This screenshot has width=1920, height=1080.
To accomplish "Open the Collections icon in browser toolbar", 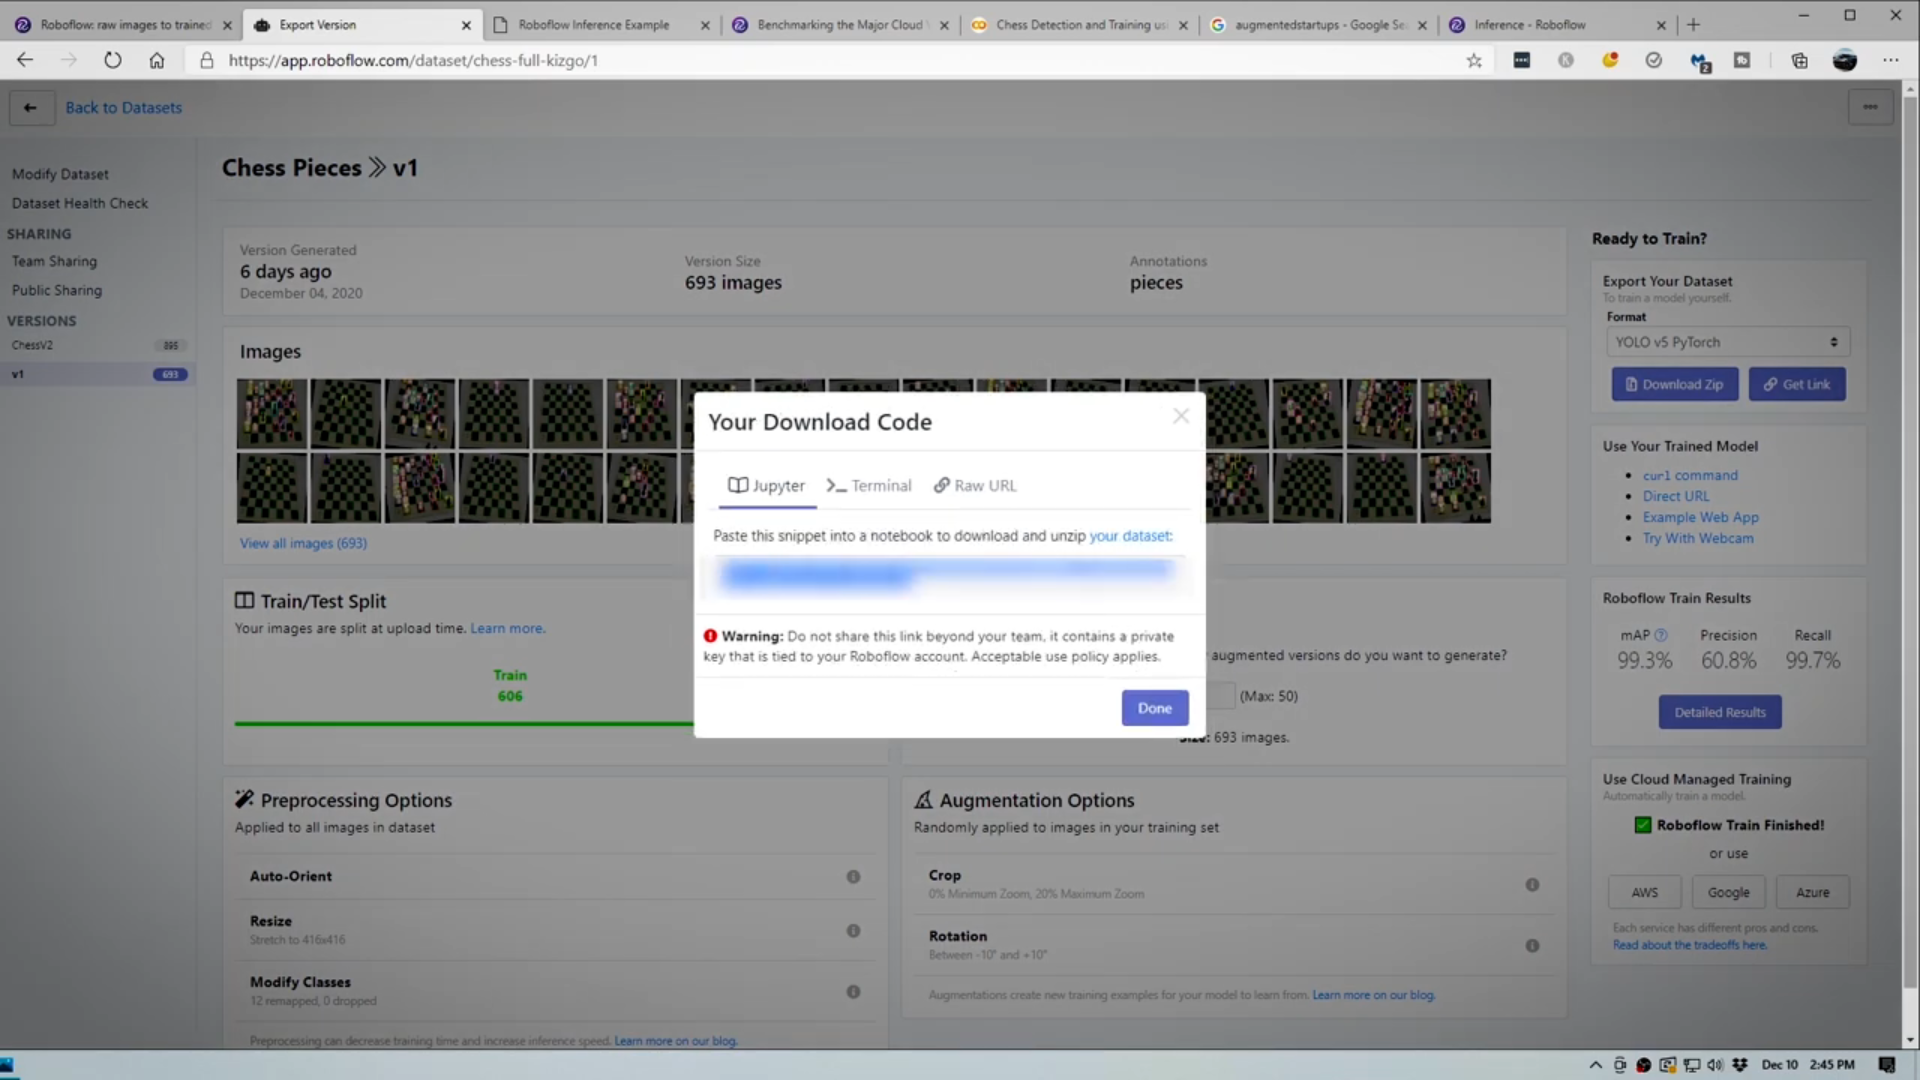I will [x=1799, y=60].
